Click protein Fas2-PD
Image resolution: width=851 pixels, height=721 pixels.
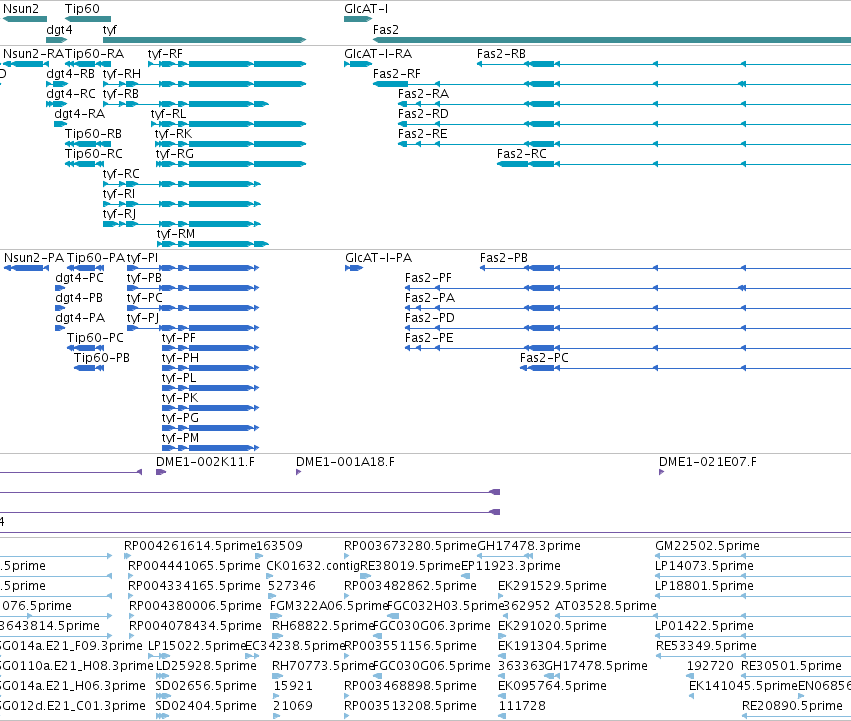click(x=430, y=318)
